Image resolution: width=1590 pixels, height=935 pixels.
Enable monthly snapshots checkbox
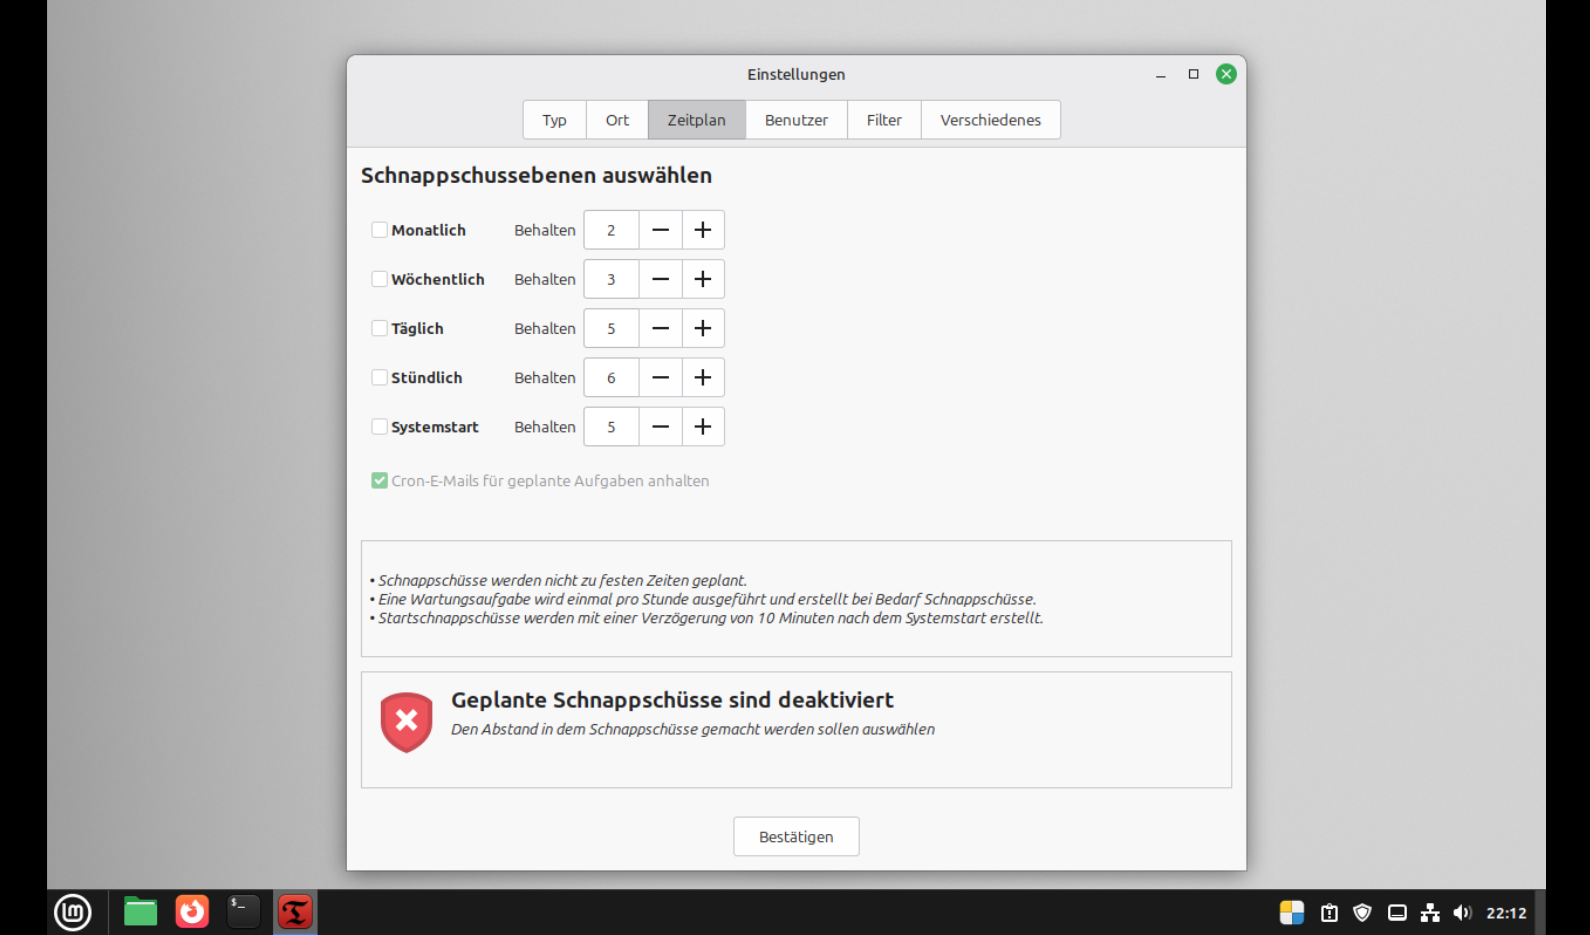click(x=379, y=230)
